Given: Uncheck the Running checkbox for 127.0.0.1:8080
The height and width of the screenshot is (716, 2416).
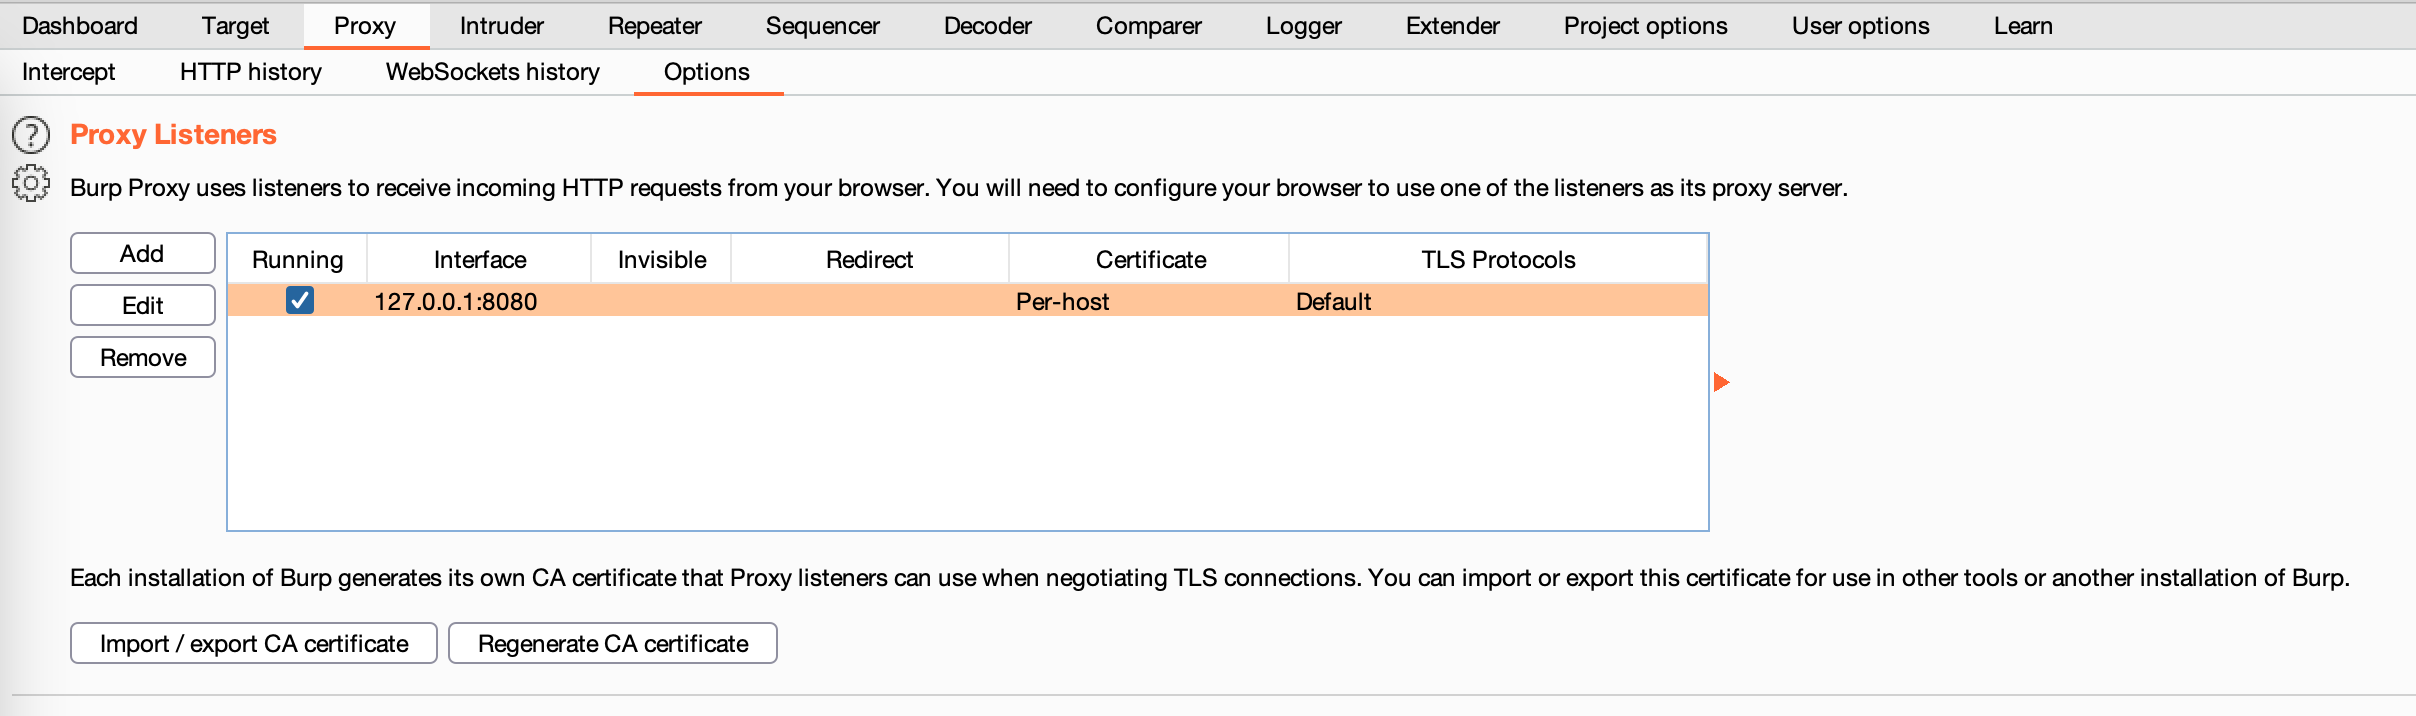Looking at the screenshot, I should 300,300.
